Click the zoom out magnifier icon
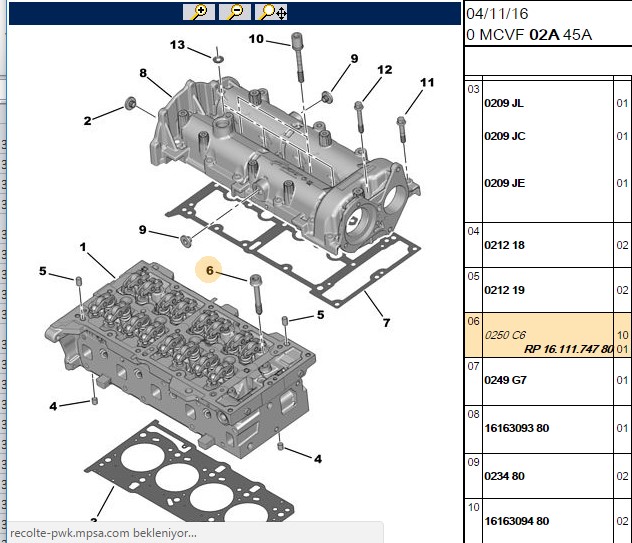The width and height of the screenshot is (632, 543). [235, 12]
